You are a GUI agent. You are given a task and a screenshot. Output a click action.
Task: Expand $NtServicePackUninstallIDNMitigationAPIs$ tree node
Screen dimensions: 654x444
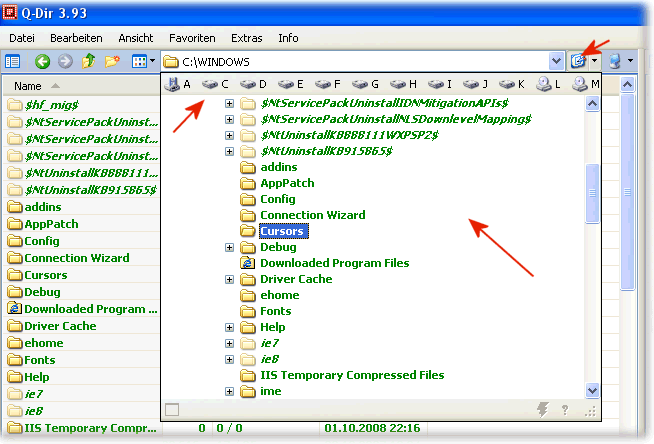tap(229, 103)
